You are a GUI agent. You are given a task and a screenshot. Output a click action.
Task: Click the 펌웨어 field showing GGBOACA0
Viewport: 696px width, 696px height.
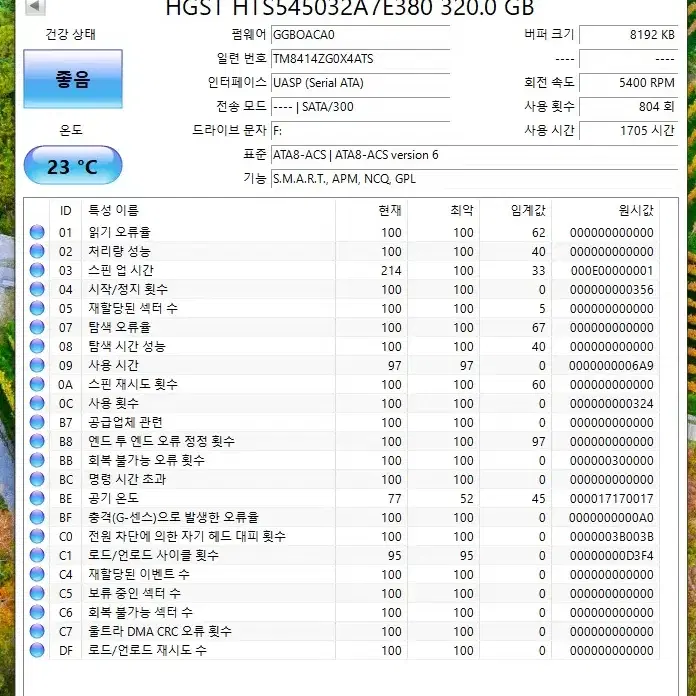click(360, 35)
